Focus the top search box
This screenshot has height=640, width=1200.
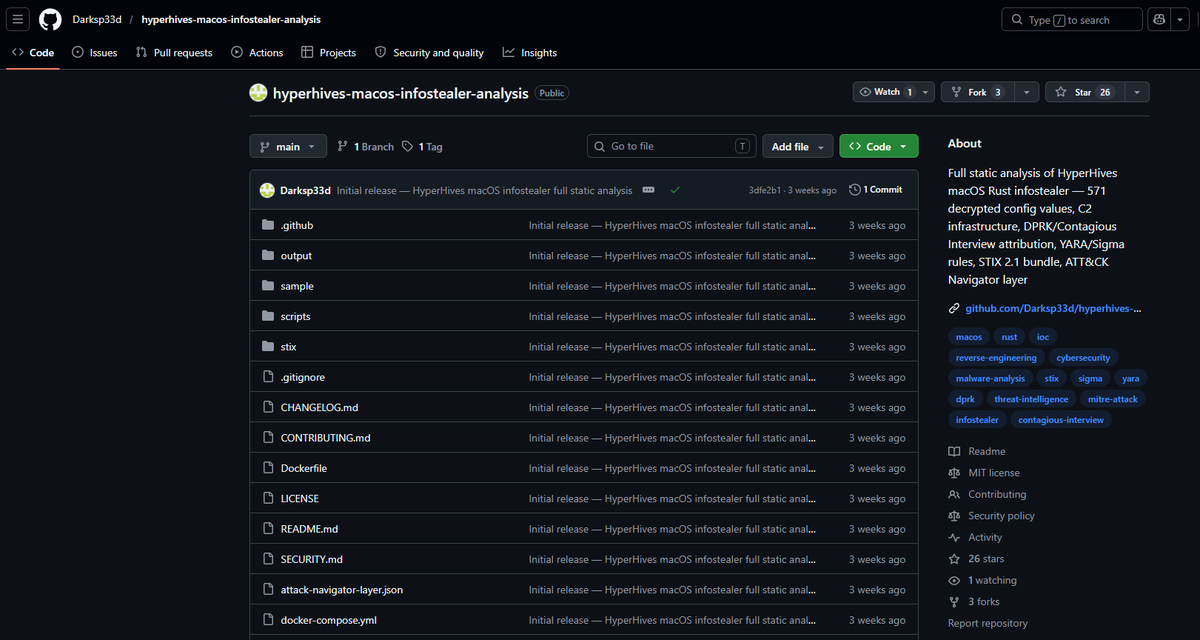coord(1071,19)
